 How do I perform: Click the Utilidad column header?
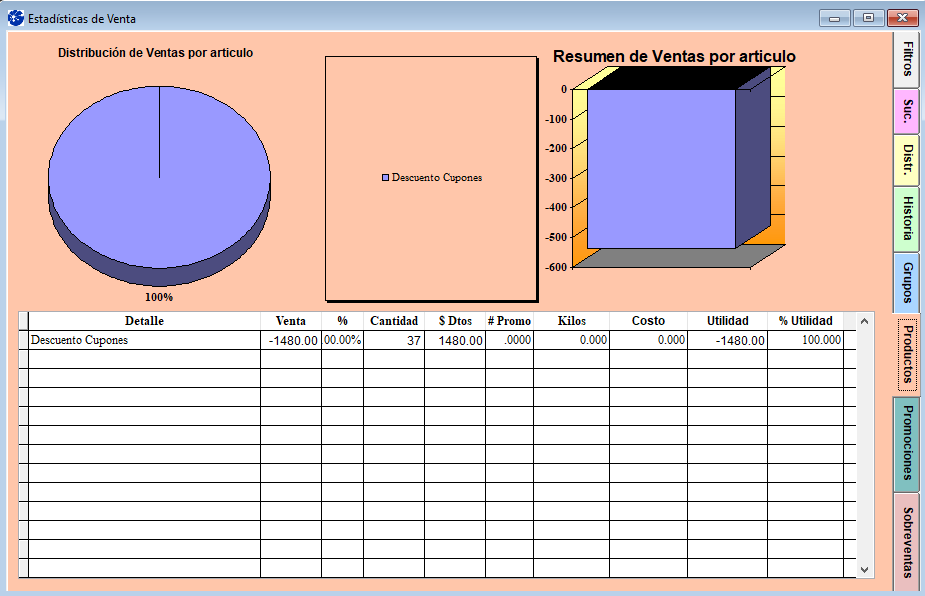pos(727,321)
